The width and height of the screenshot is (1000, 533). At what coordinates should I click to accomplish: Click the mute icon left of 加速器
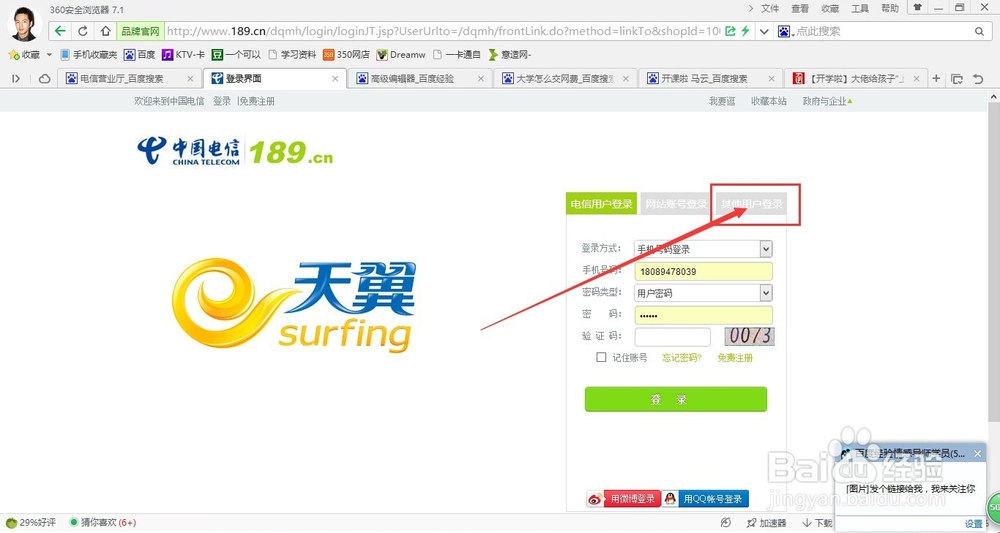(x=726, y=523)
